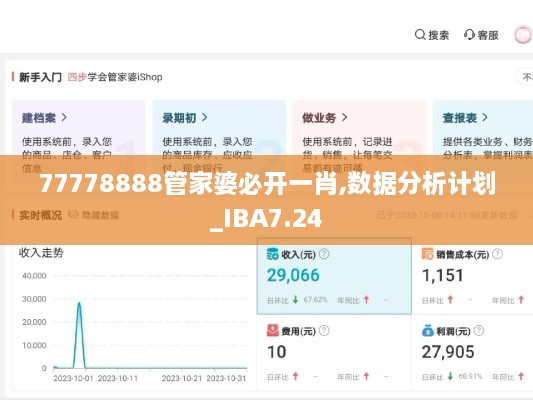Show help tooltip next to 收入(元)
The image size is (533, 400).
324,254
